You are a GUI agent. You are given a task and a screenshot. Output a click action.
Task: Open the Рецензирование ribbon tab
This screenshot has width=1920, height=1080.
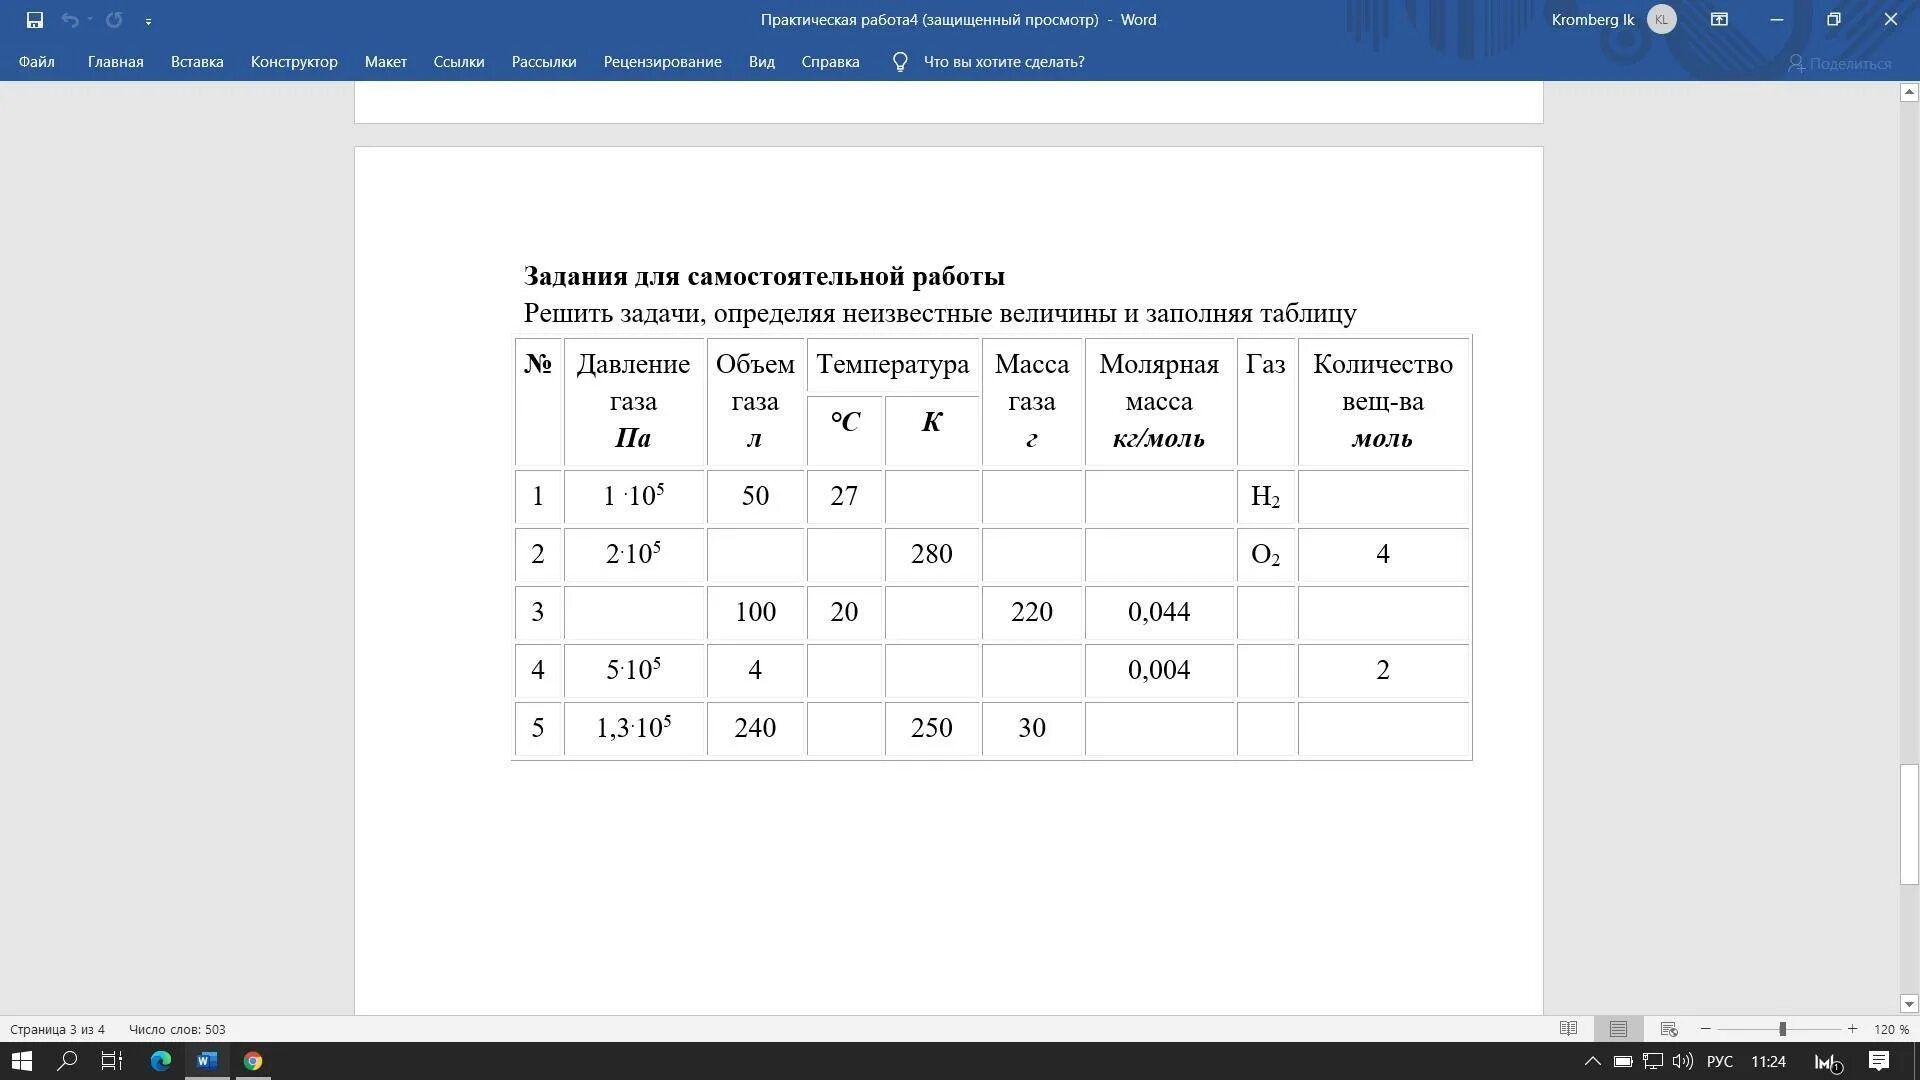pos(662,62)
